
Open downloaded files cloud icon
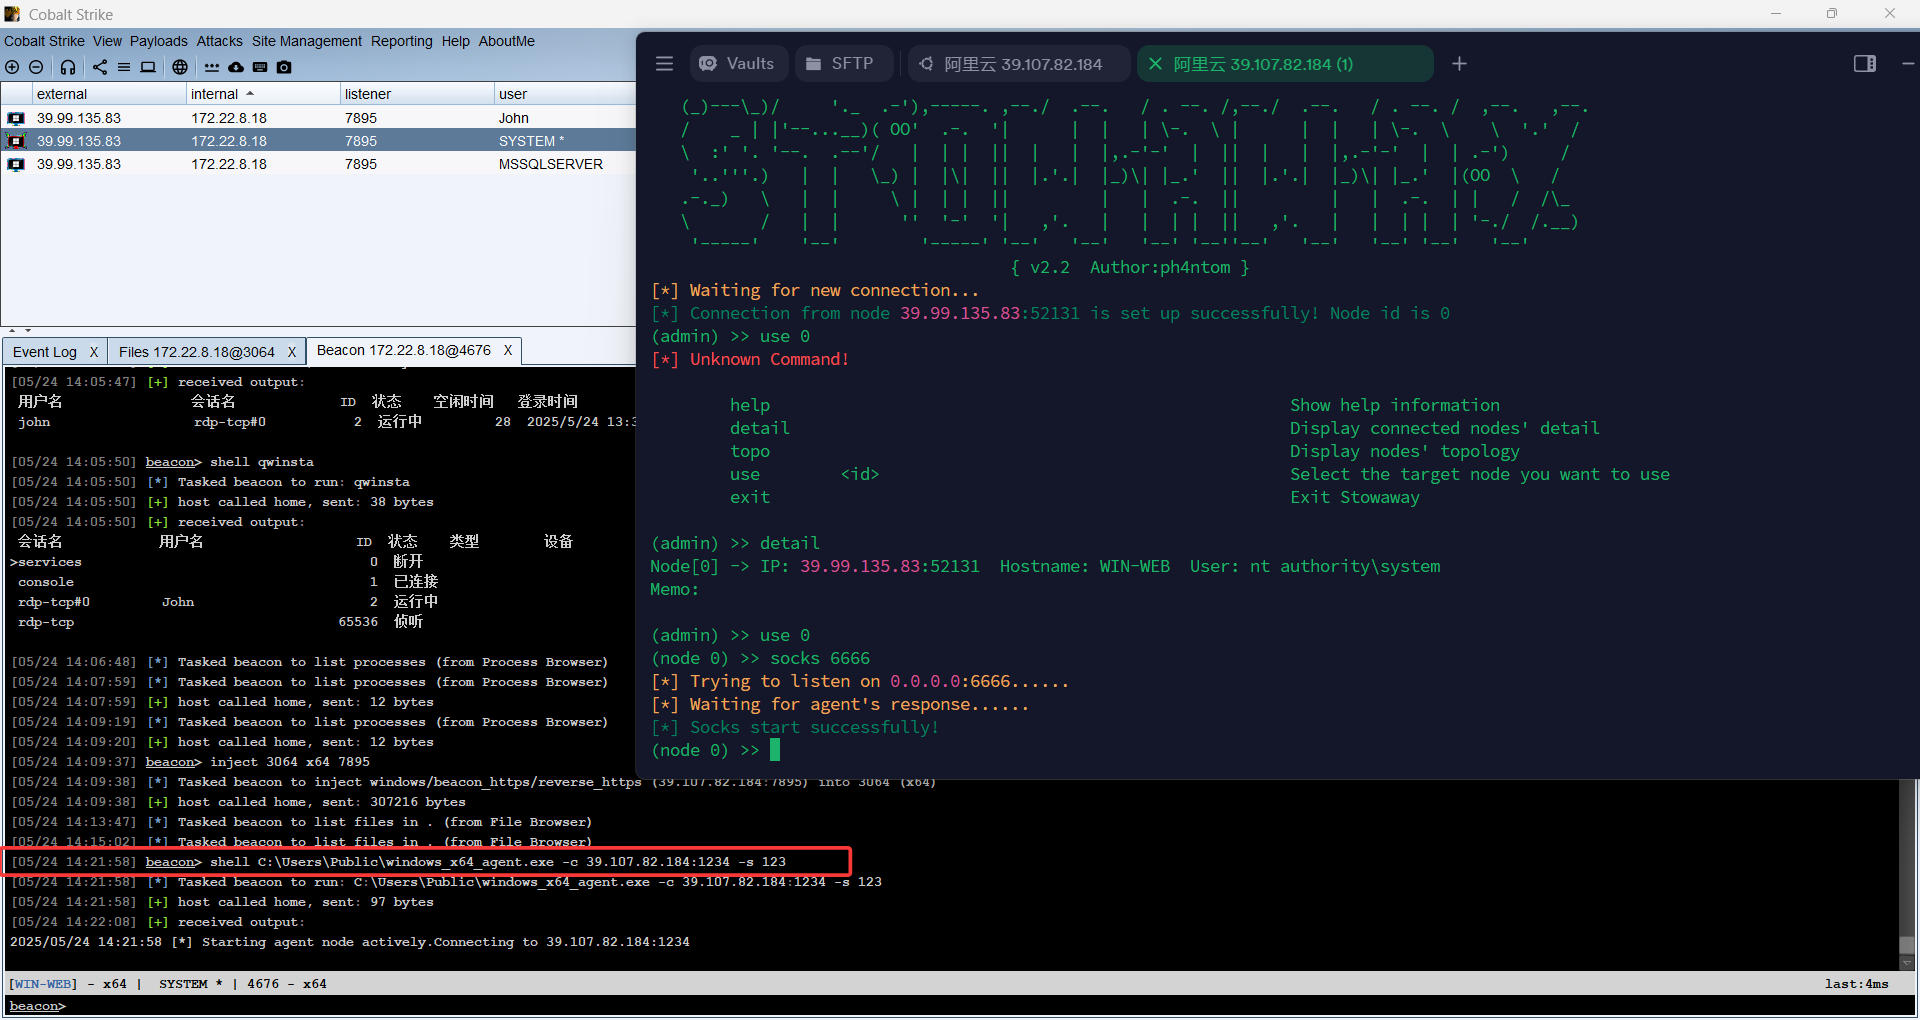click(x=236, y=67)
